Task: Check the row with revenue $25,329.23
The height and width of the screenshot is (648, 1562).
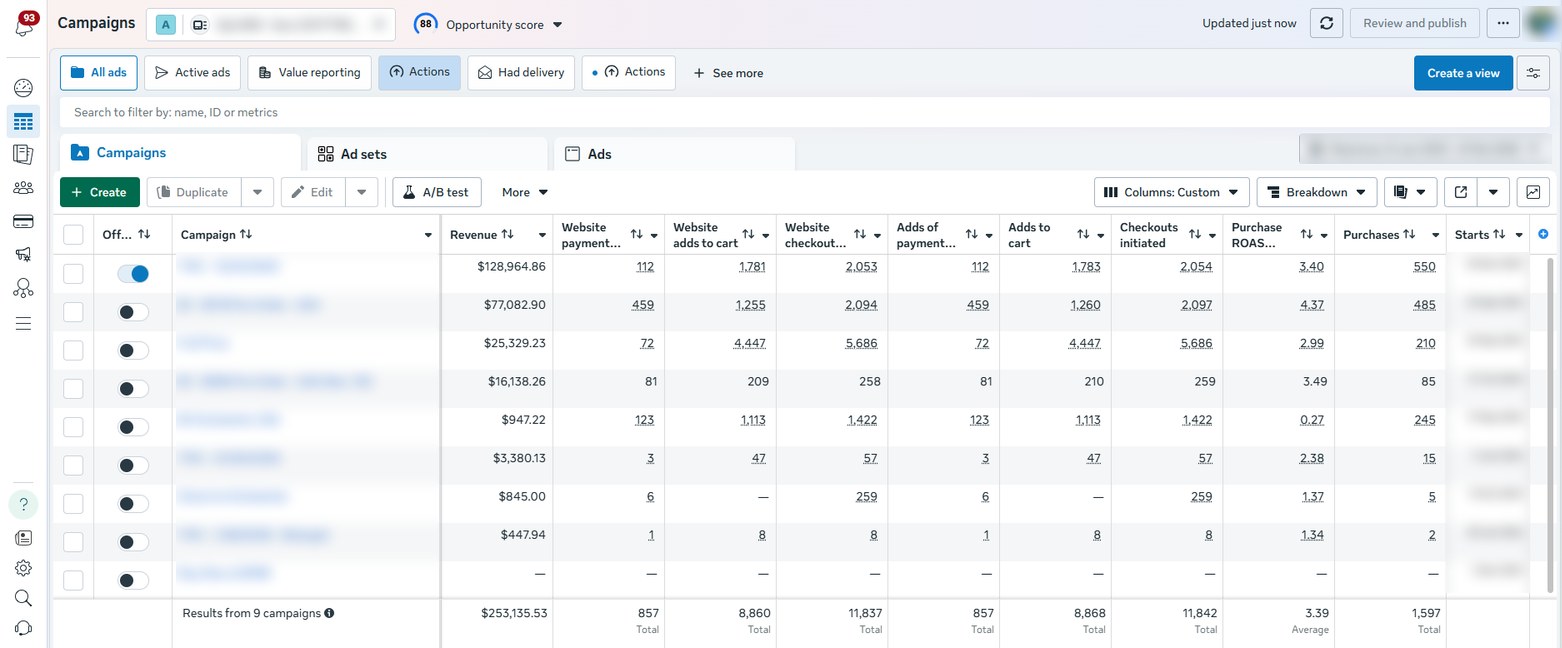Action: [73, 350]
